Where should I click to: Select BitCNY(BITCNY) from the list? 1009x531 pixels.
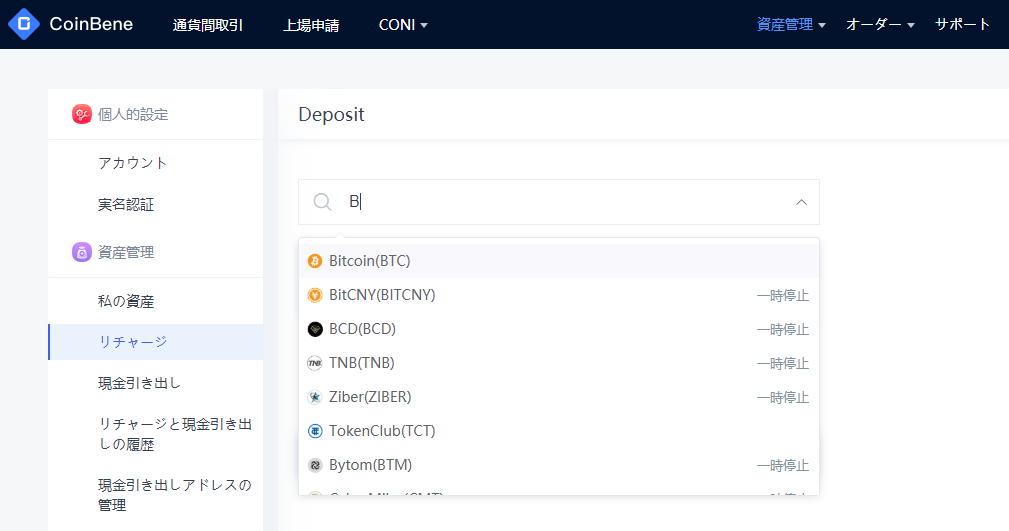(x=559, y=295)
